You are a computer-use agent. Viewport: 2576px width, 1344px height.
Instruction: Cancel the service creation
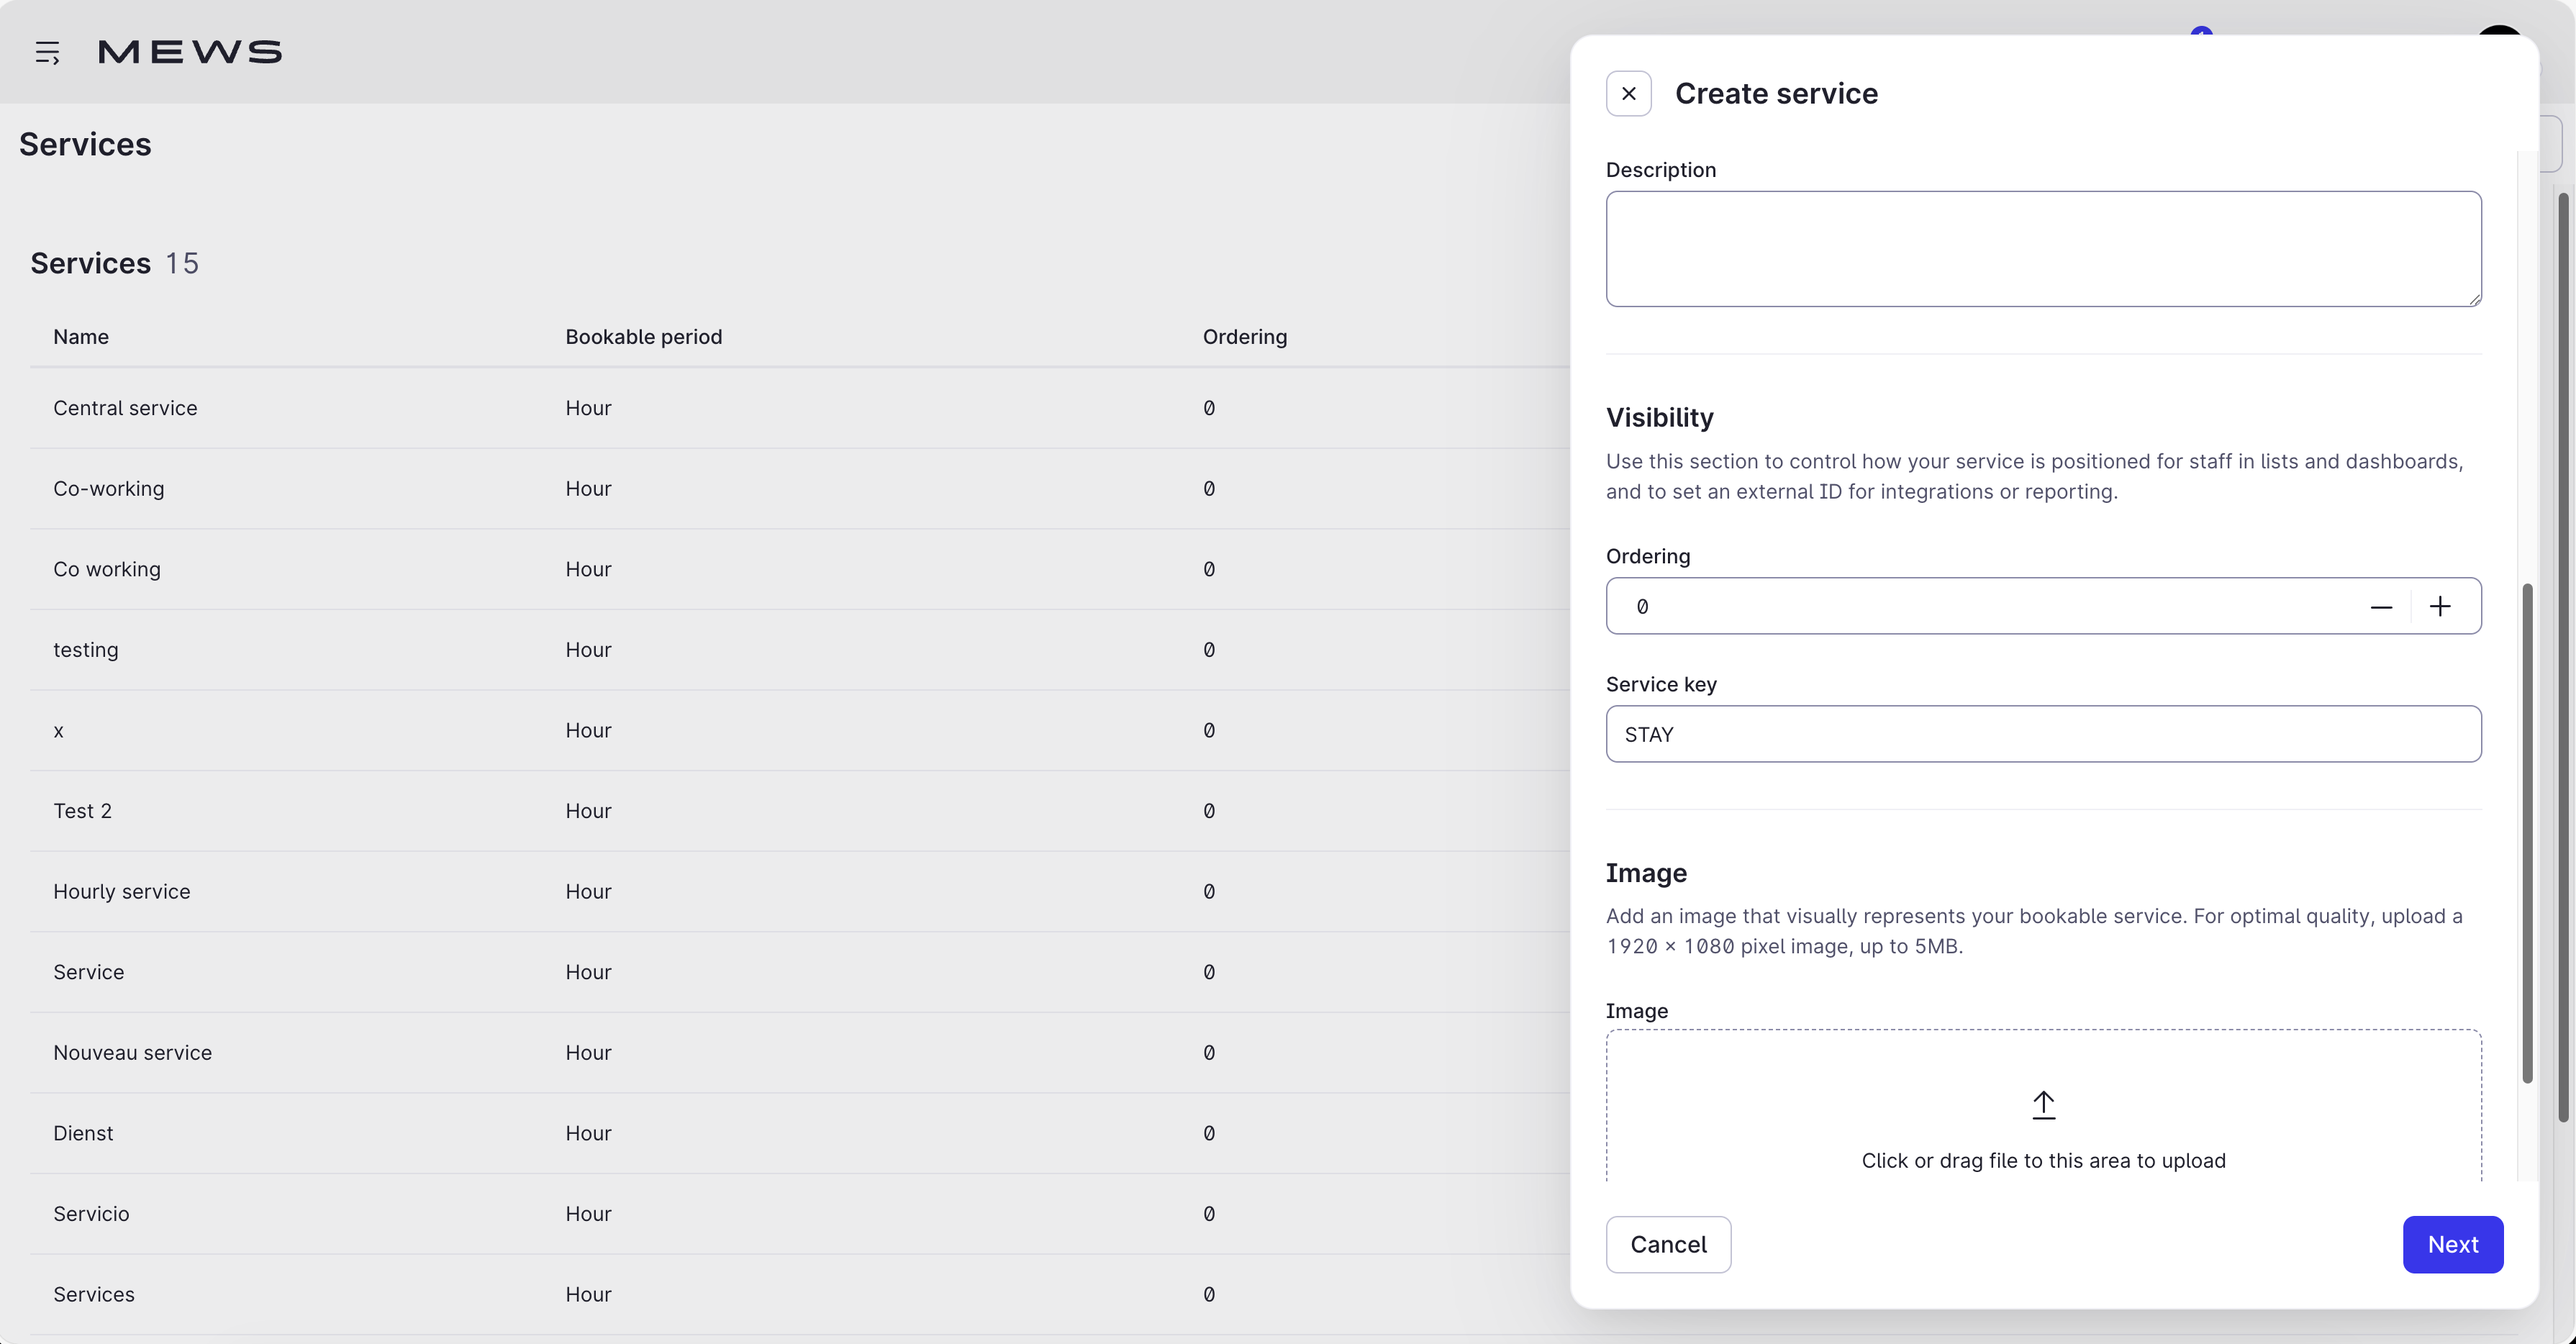click(1668, 1245)
